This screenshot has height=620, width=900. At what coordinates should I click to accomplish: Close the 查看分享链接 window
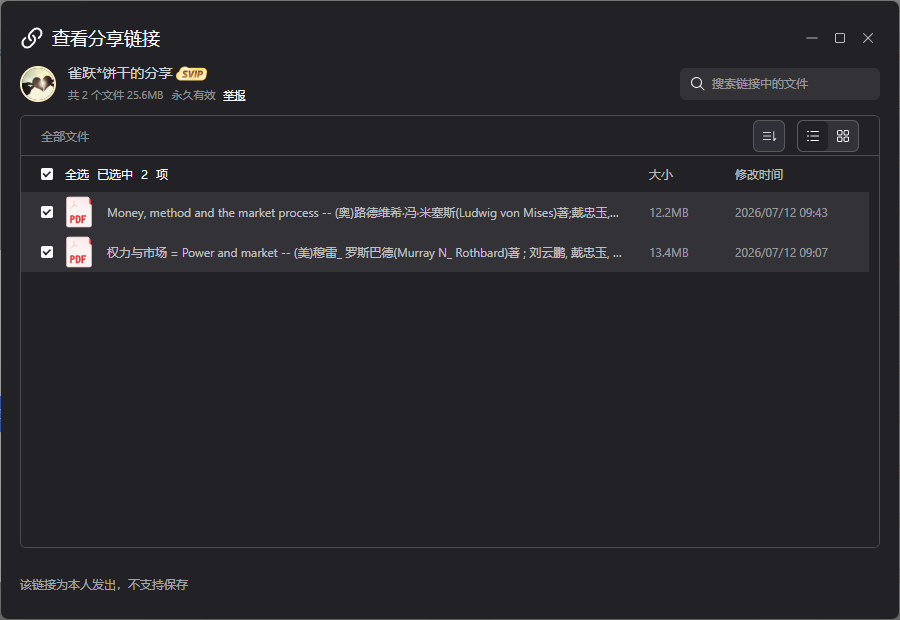pyautogui.click(x=868, y=38)
